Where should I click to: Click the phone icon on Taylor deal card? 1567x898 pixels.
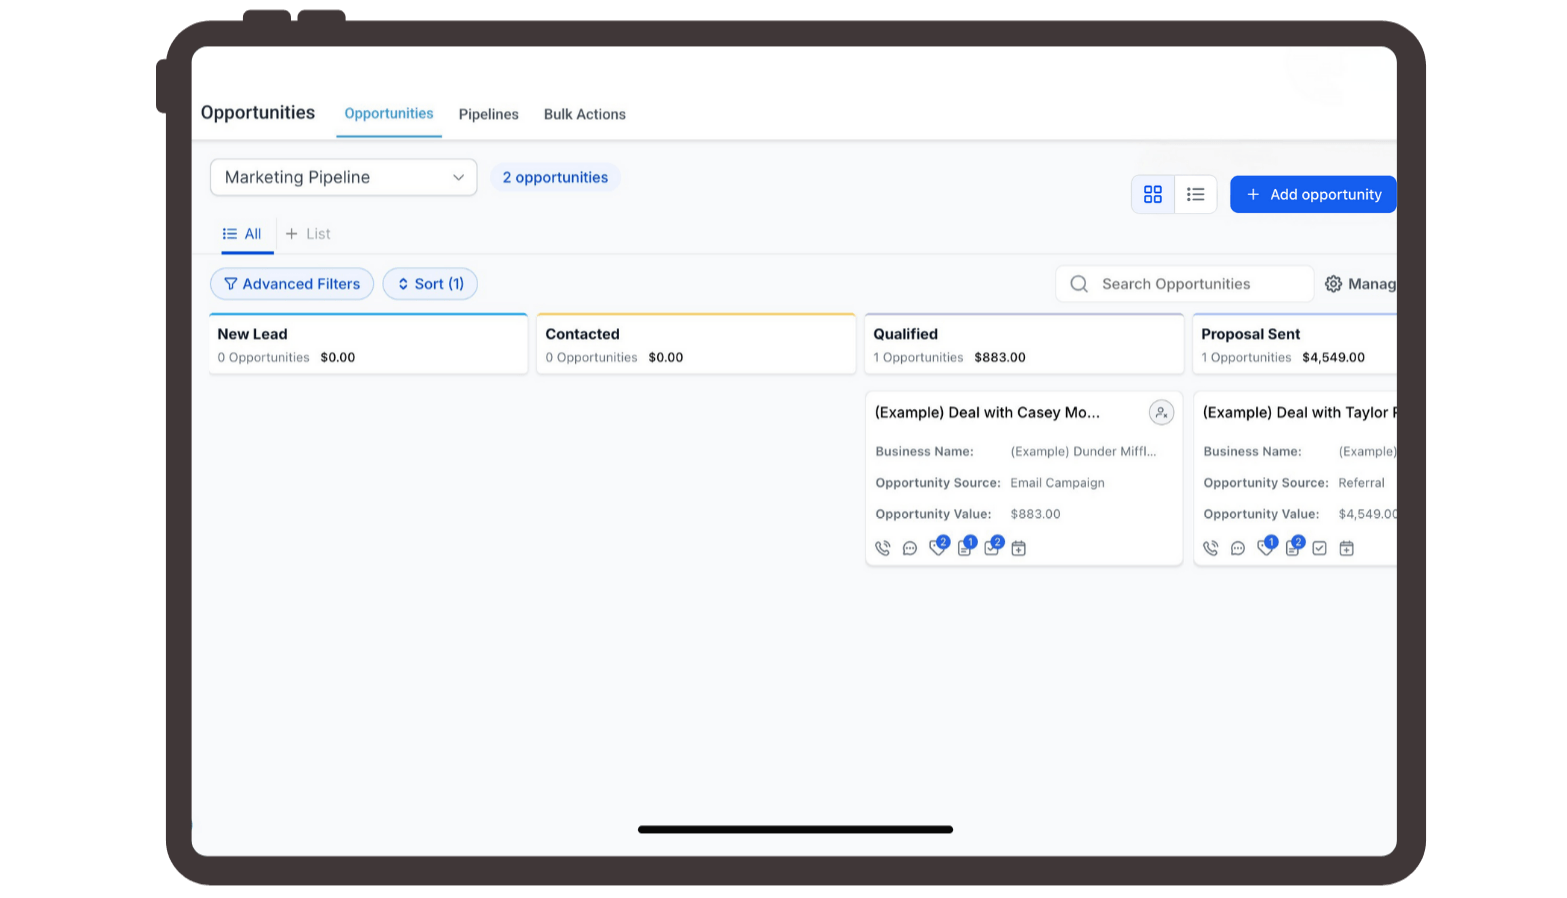[x=1210, y=548]
